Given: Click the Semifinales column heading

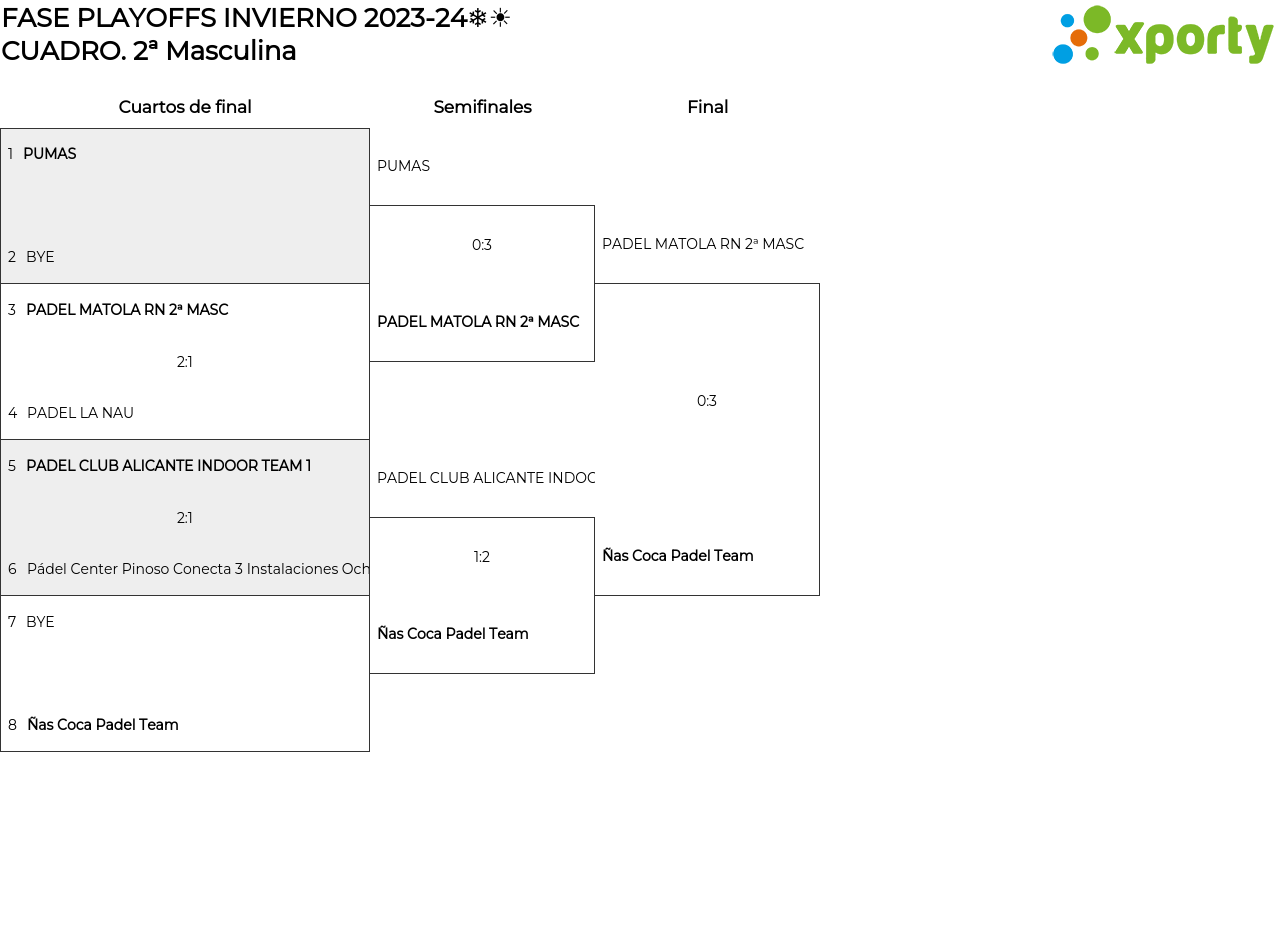Looking at the screenshot, I should [482, 107].
